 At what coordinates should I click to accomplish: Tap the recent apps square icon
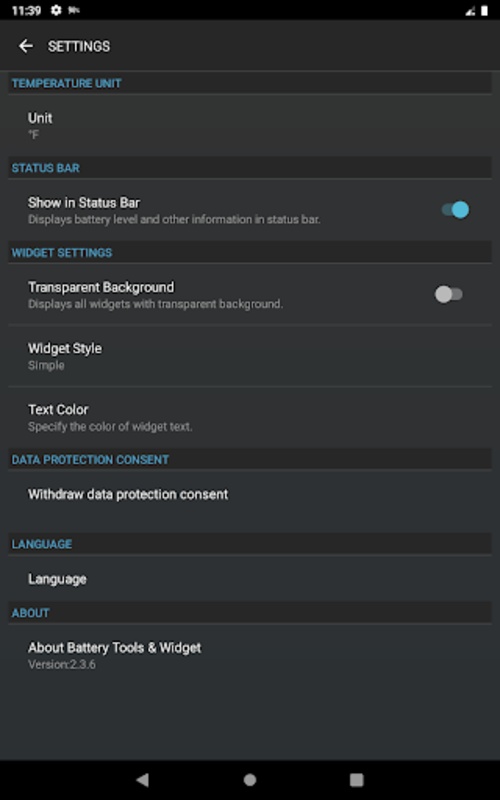[357, 780]
